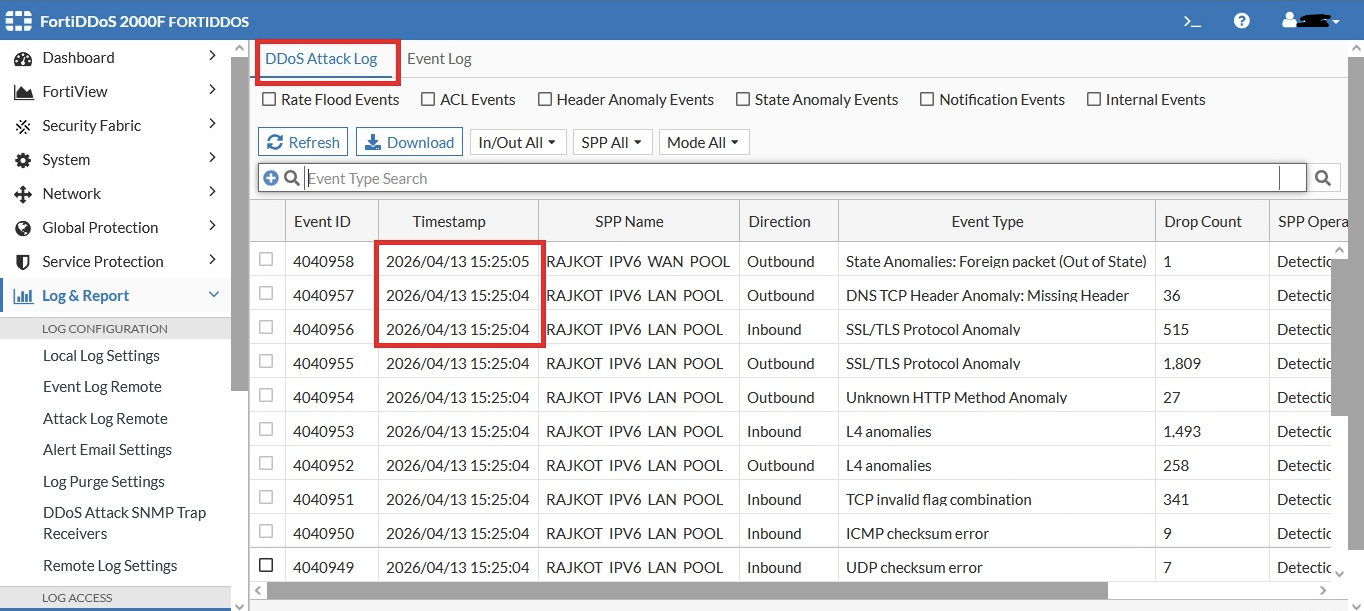The height and width of the screenshot is (611, 1364).
Task: Click the Log & Report bar chart icon
Action: click(23, 296)
